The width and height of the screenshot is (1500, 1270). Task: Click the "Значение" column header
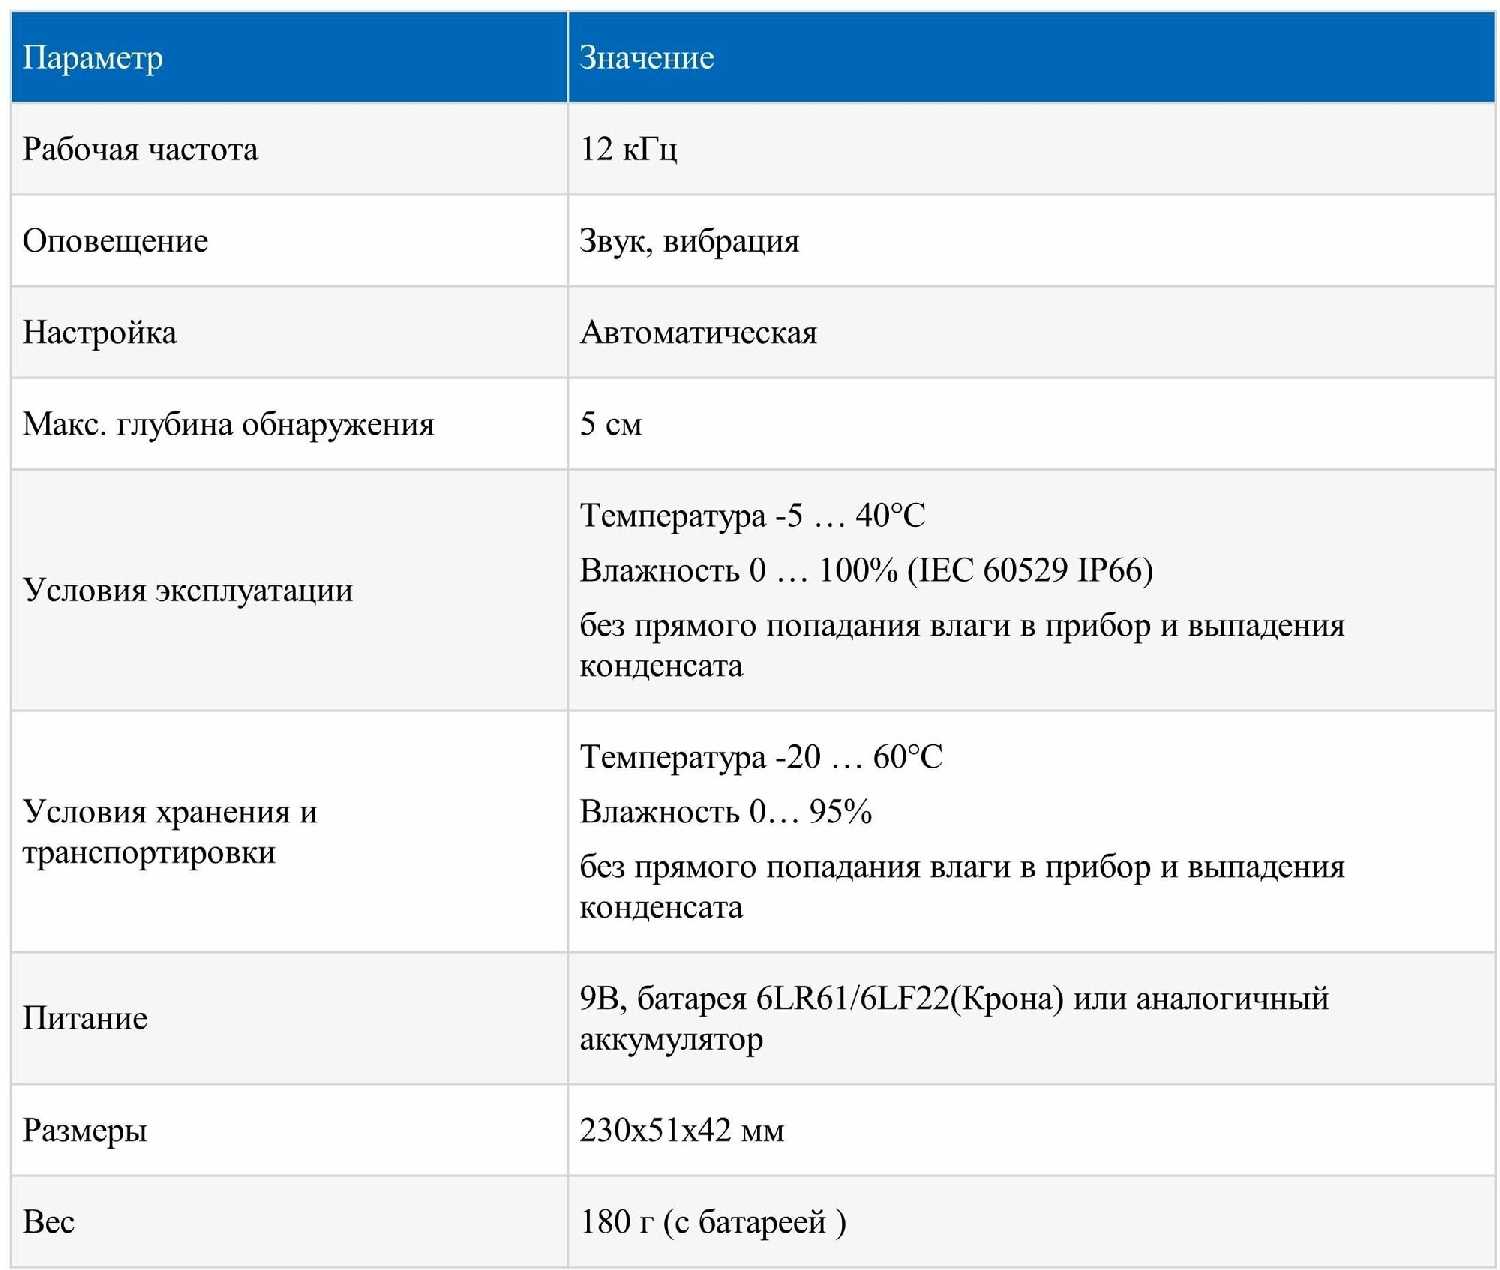tap(647, 58)
